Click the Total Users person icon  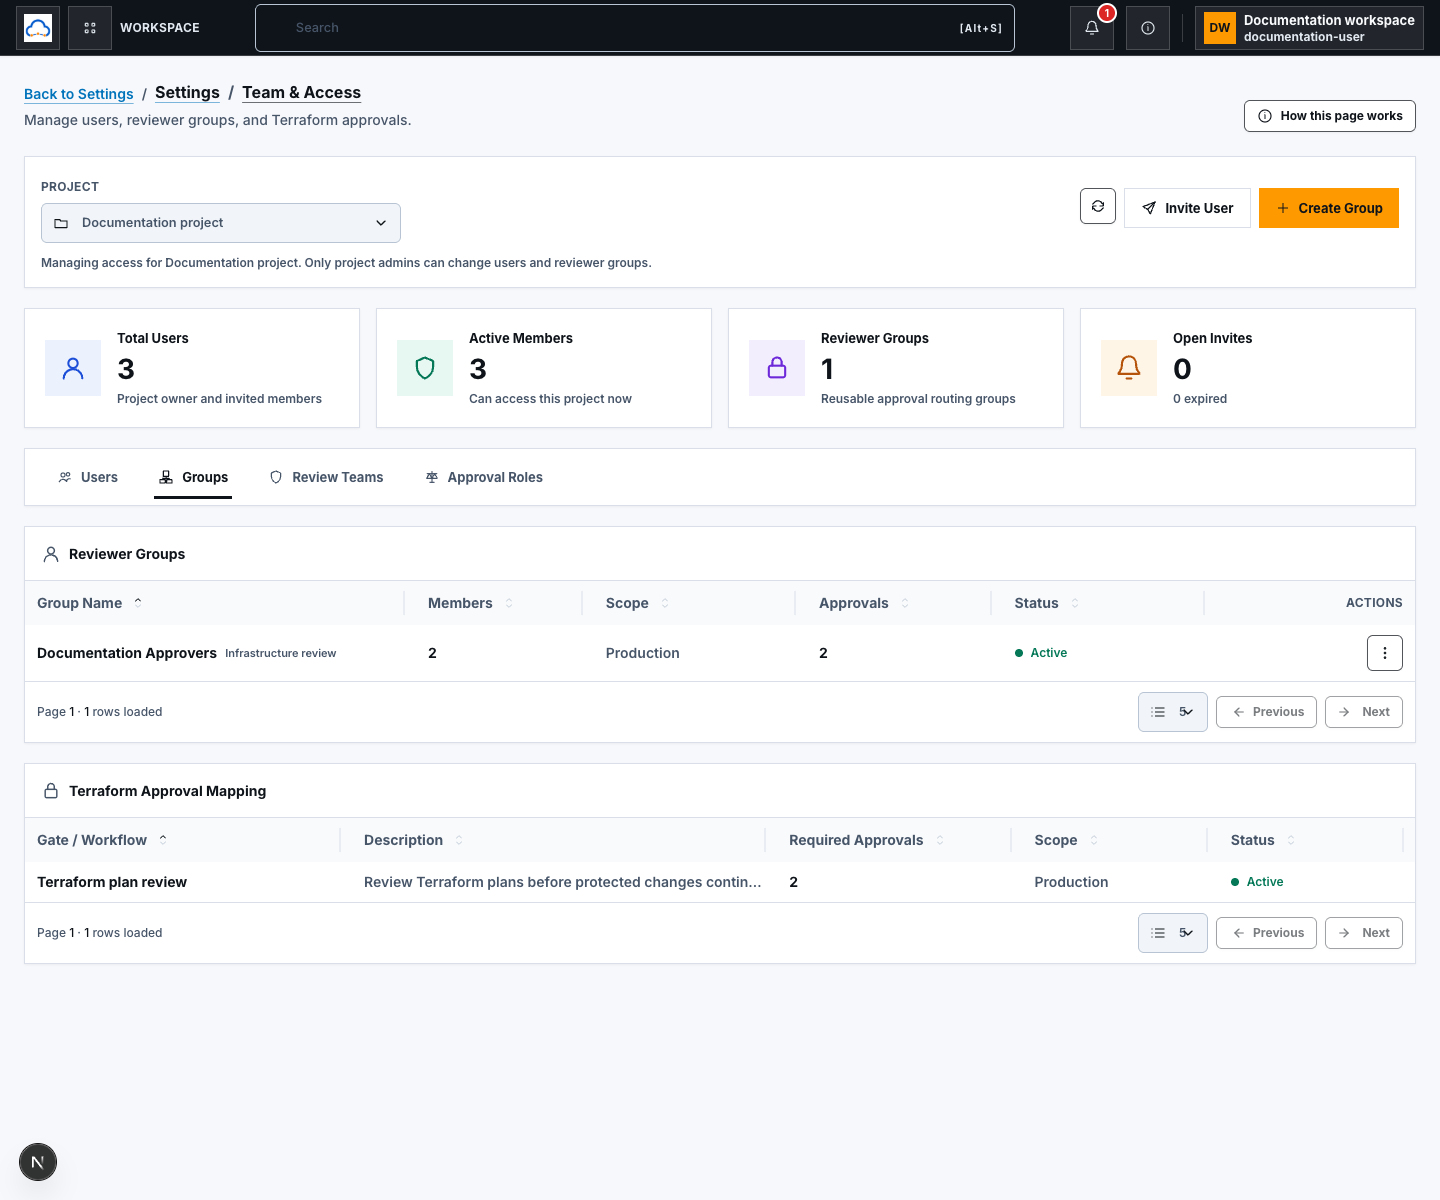tap(73, 368)
